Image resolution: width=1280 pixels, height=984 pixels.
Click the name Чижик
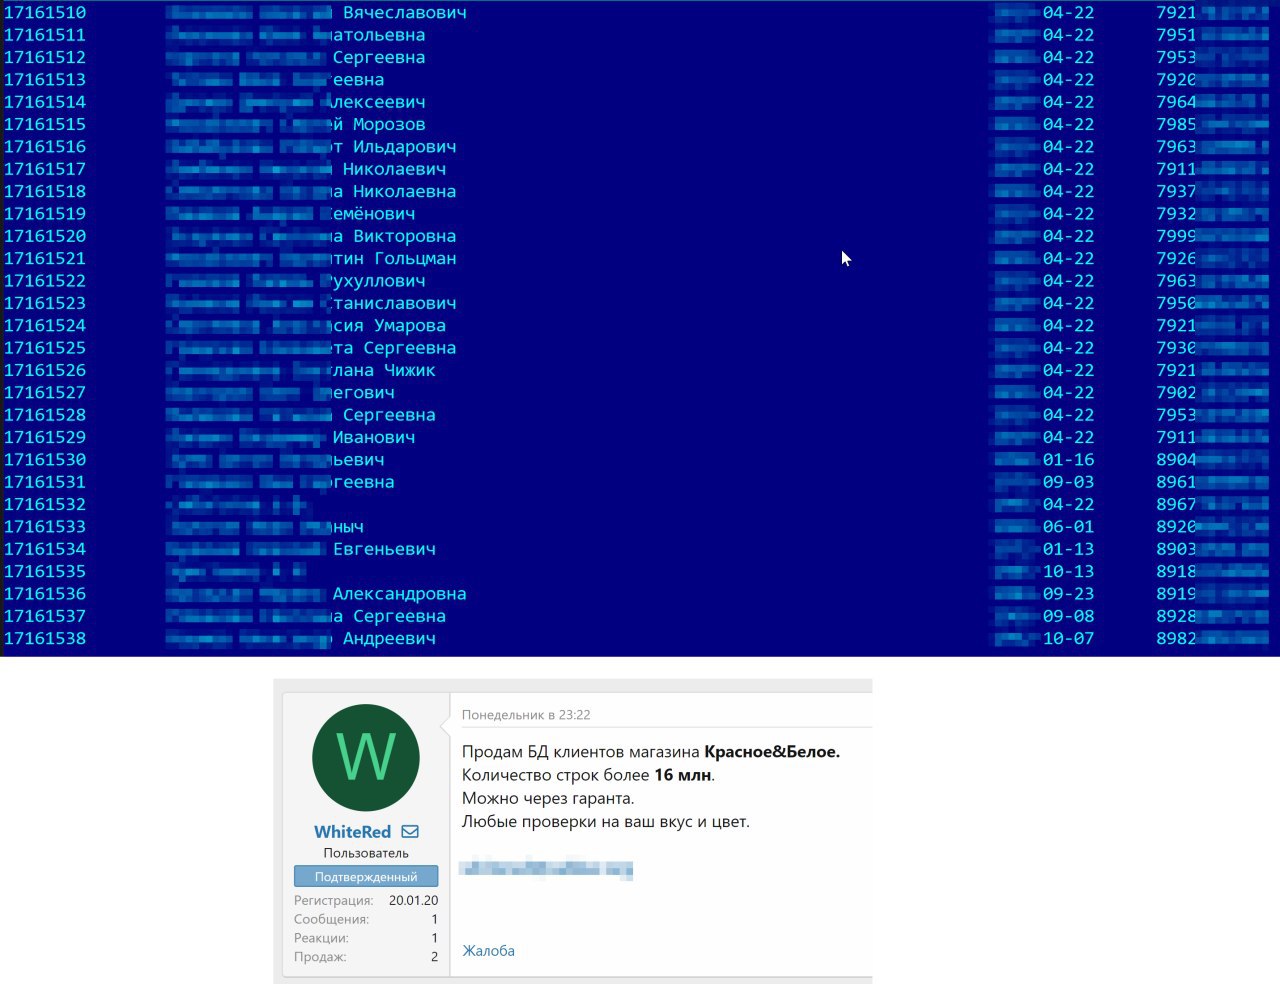point(410,371)
